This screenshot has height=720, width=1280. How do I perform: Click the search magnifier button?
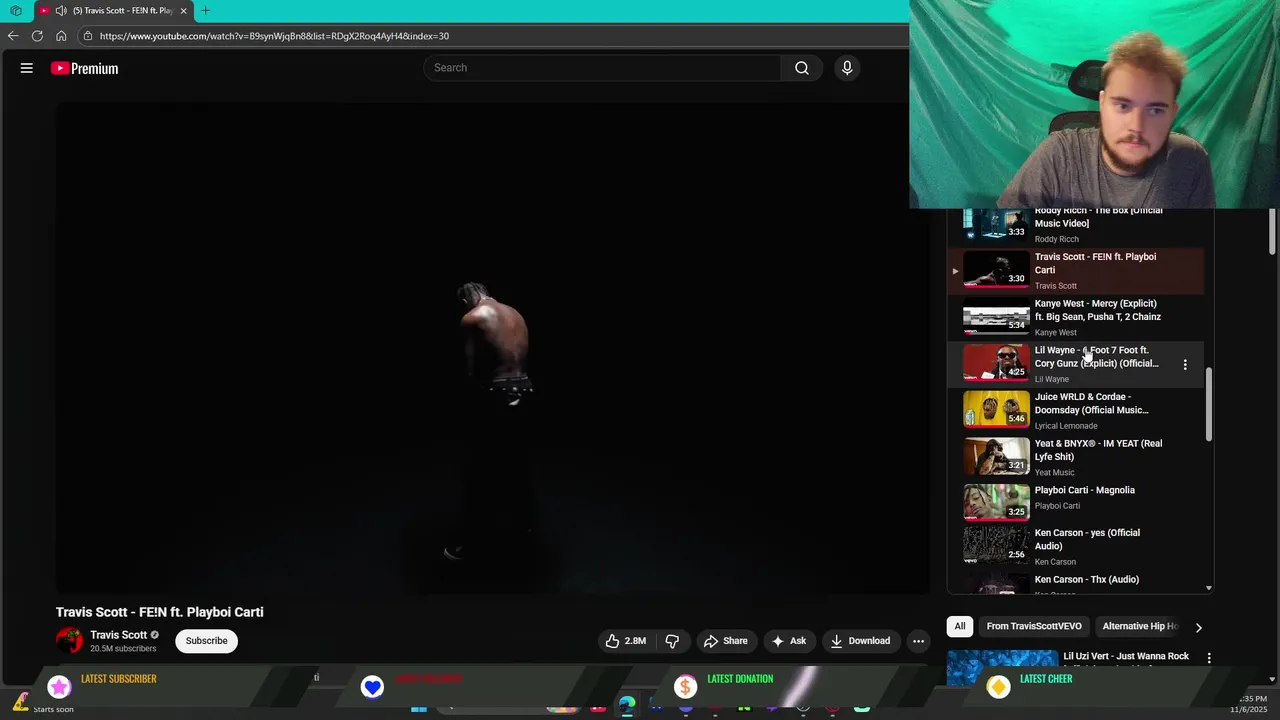tap(802, 68)
